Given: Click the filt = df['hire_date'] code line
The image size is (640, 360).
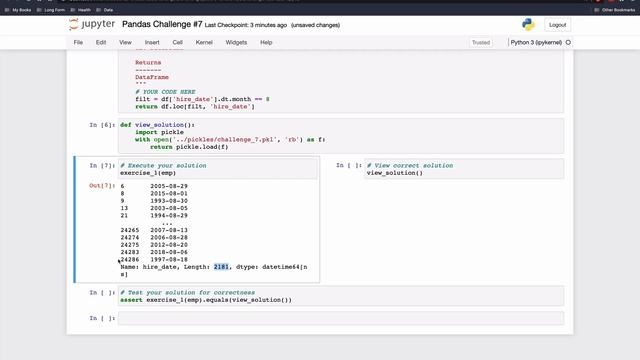Looking at the screenshot, I should coord(202,99).
